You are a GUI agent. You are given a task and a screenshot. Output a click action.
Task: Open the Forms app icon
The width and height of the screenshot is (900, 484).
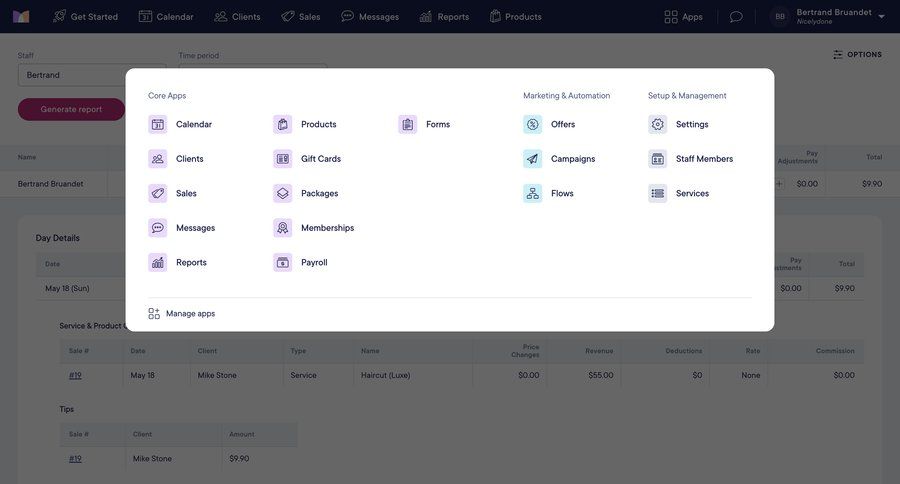coord(408,124)
